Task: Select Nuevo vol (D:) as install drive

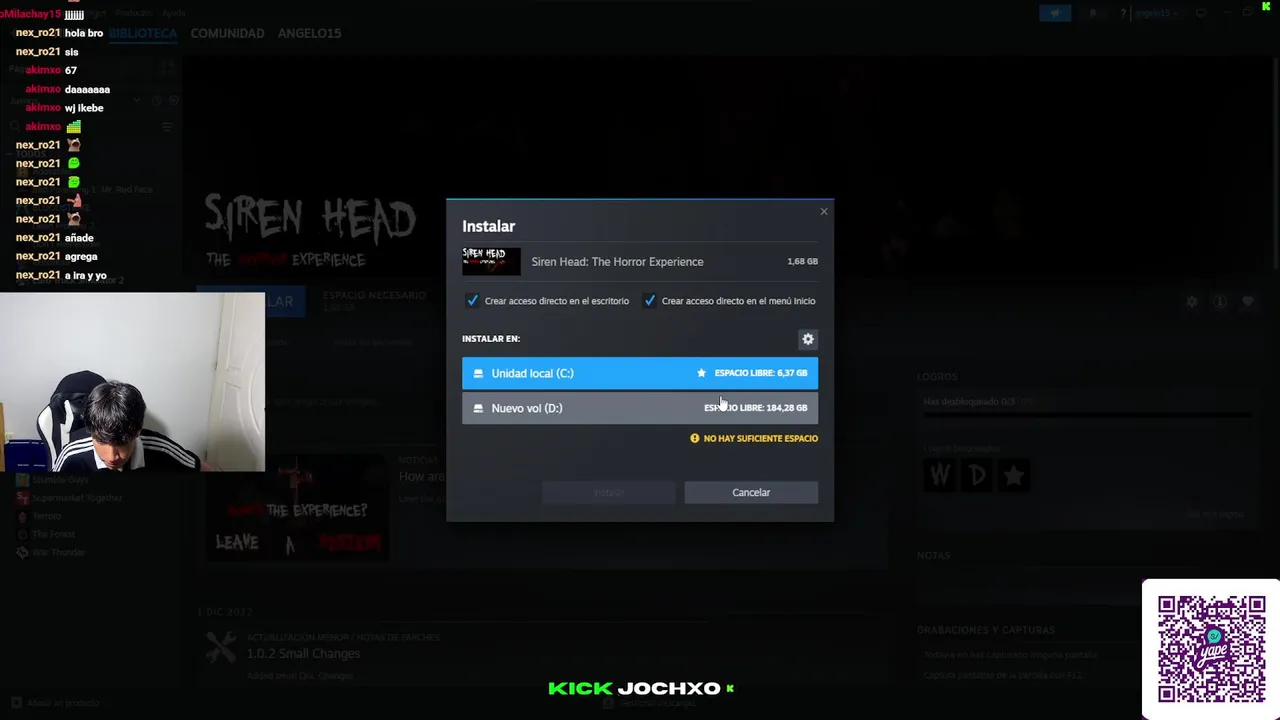Action: click(640, 408)
